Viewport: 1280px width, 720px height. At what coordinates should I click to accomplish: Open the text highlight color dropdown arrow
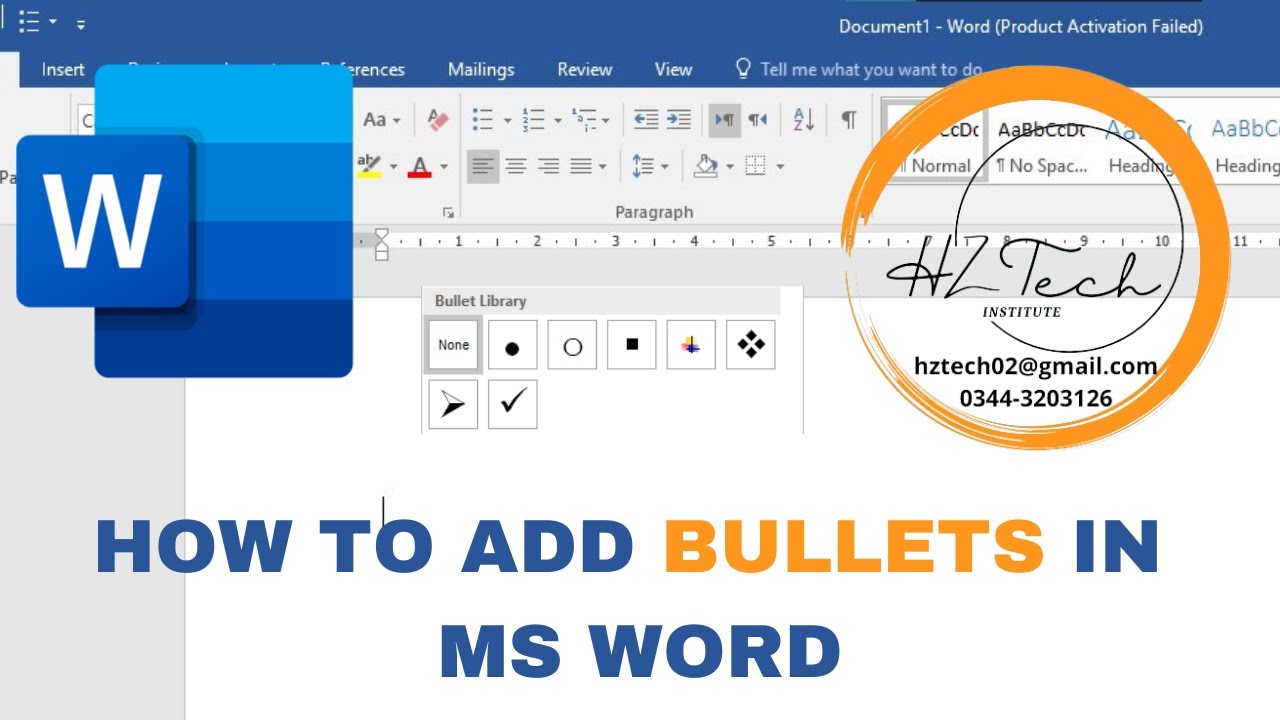pos(393,167)
